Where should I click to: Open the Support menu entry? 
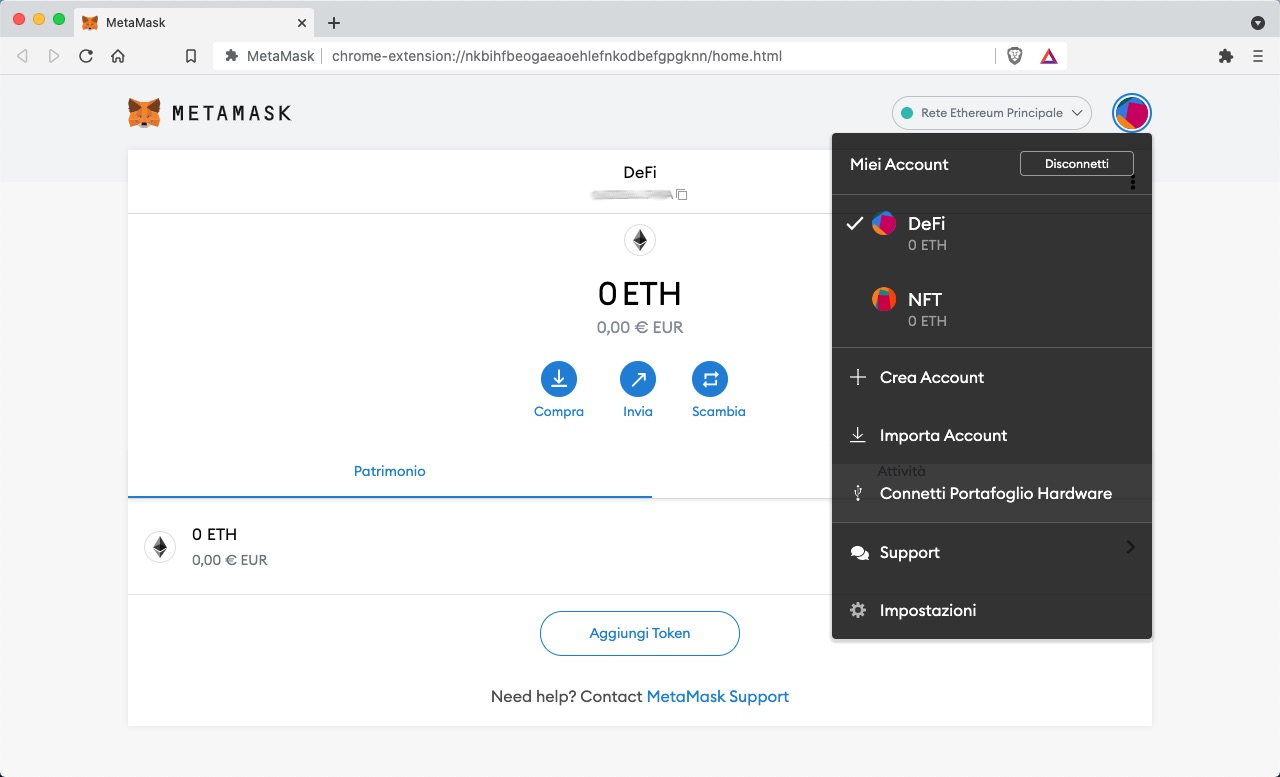tap(992, 552)
